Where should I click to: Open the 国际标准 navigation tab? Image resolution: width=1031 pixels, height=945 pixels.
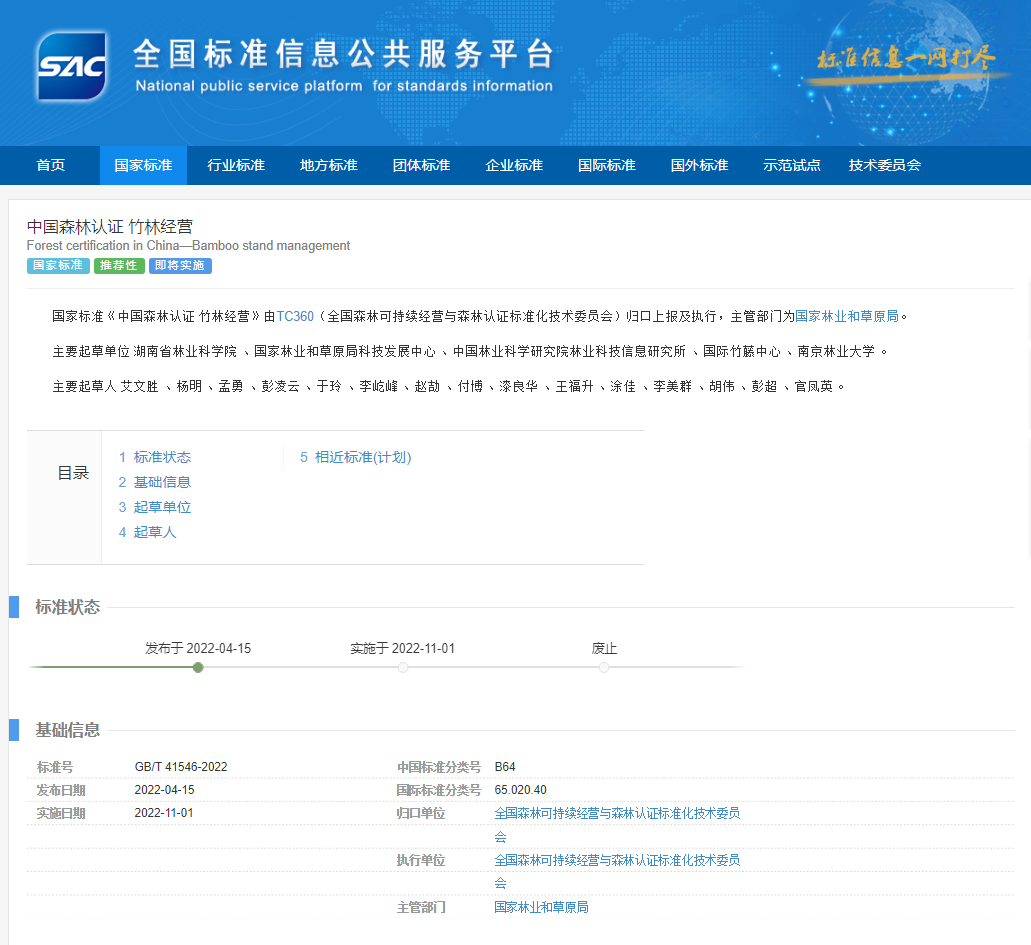pos(606,165)
